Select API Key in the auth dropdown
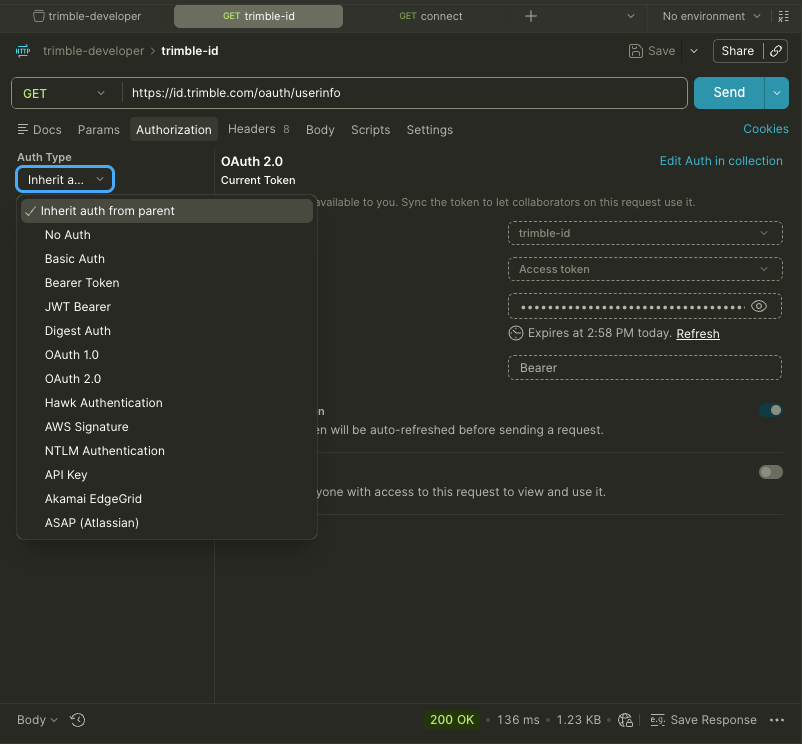Viewport: 802px width, 744px height. [x=66, y=475]
